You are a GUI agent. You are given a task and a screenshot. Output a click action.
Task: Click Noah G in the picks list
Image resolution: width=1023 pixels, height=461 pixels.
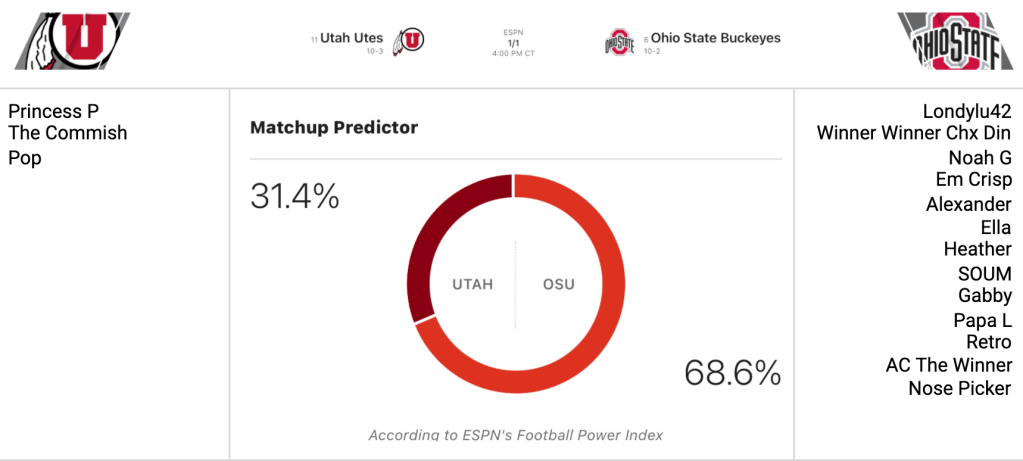(x=980, y=158)
